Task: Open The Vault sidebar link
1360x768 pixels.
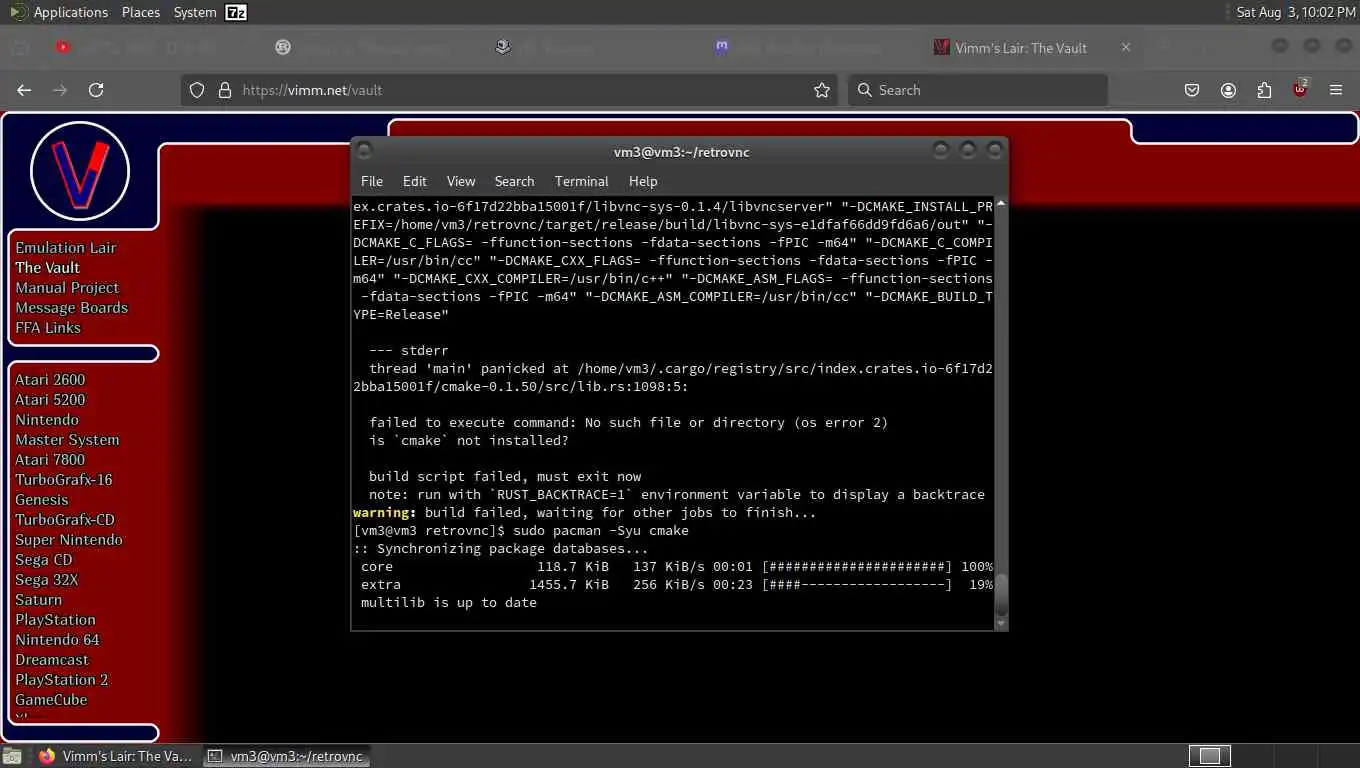Action: 47,267
